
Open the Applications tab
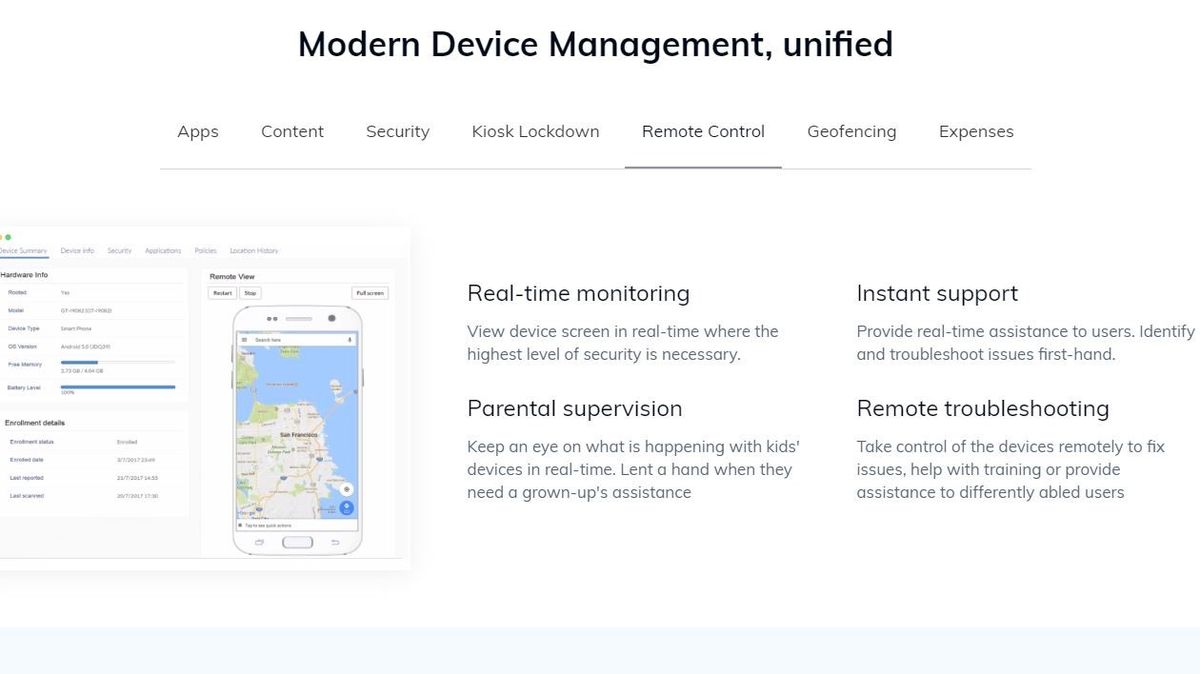pyautogui.click(x=163, y=251)
